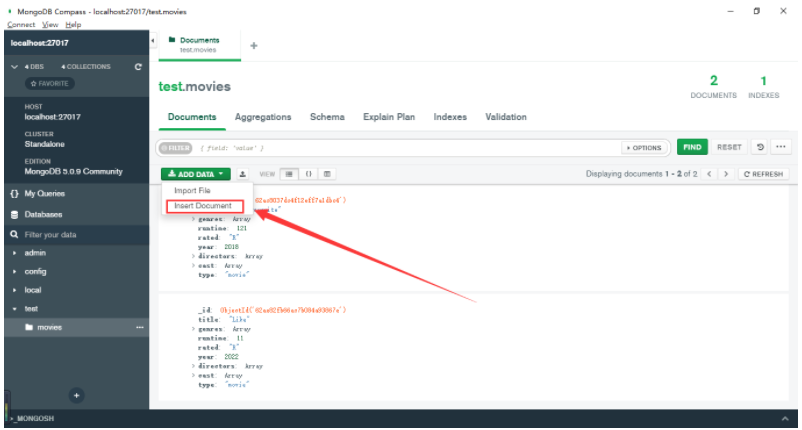
Task: Collapse the sidebar with the arrow toggle
Action: click(153, 40)
